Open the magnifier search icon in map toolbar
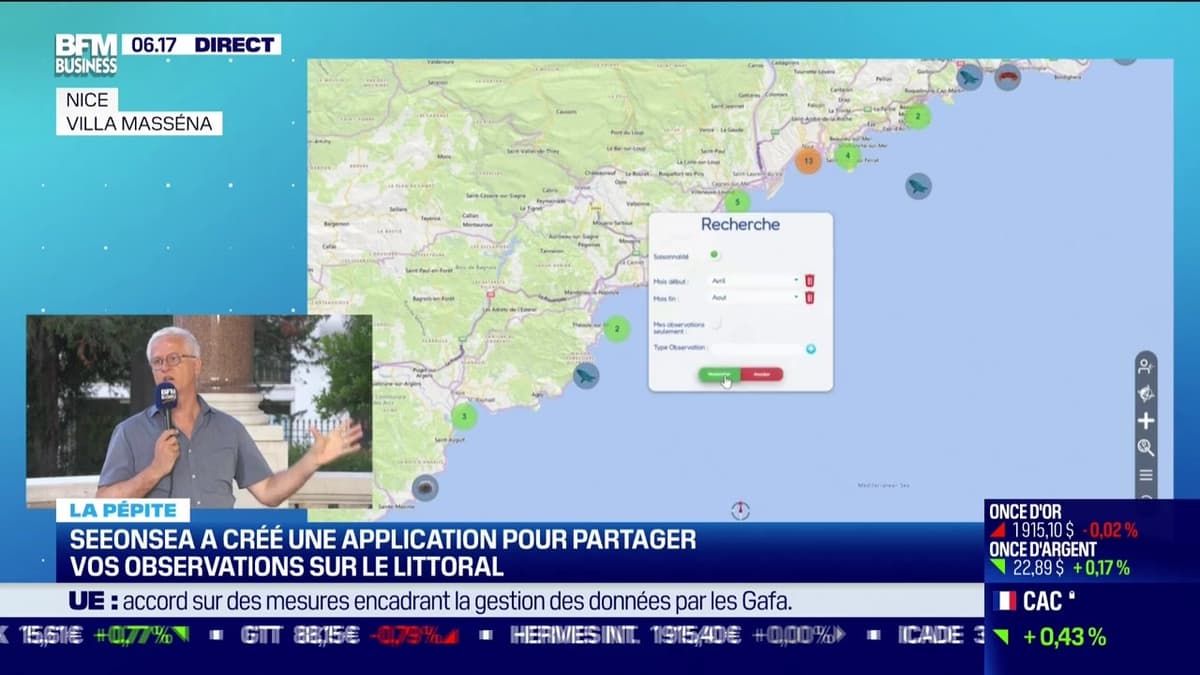The image size is (1200, 675). [x=1146, y=448]
